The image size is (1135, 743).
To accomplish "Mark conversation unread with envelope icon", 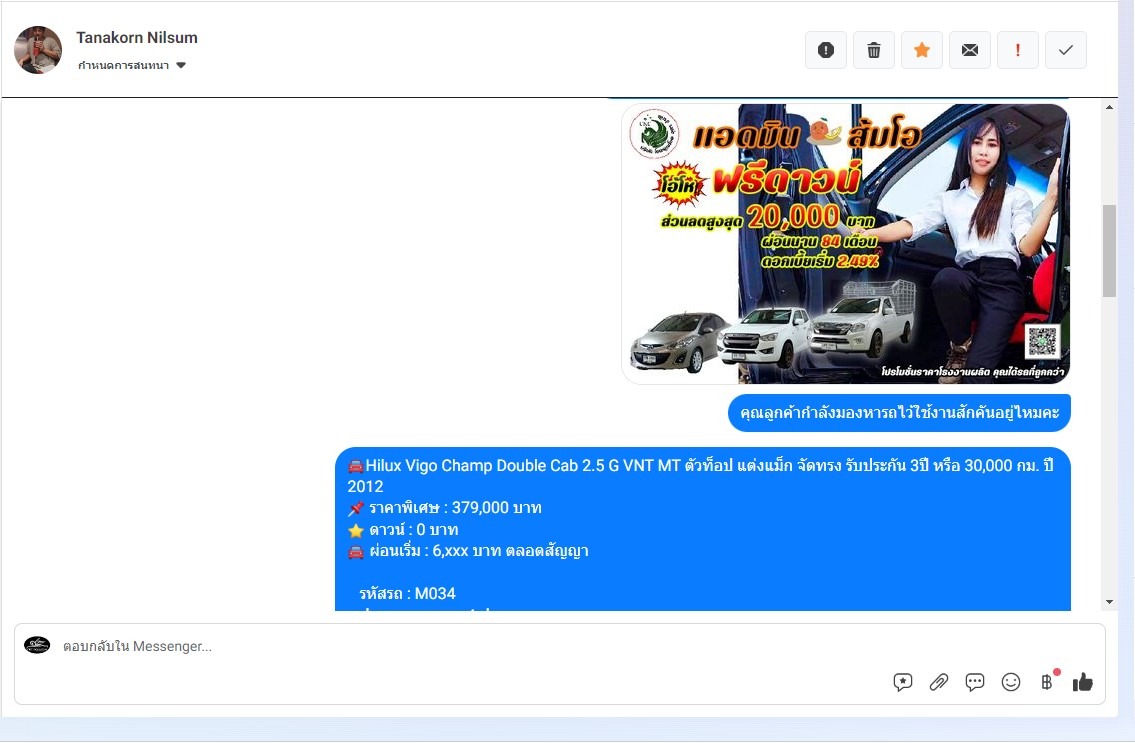I will tap(970, 50).
